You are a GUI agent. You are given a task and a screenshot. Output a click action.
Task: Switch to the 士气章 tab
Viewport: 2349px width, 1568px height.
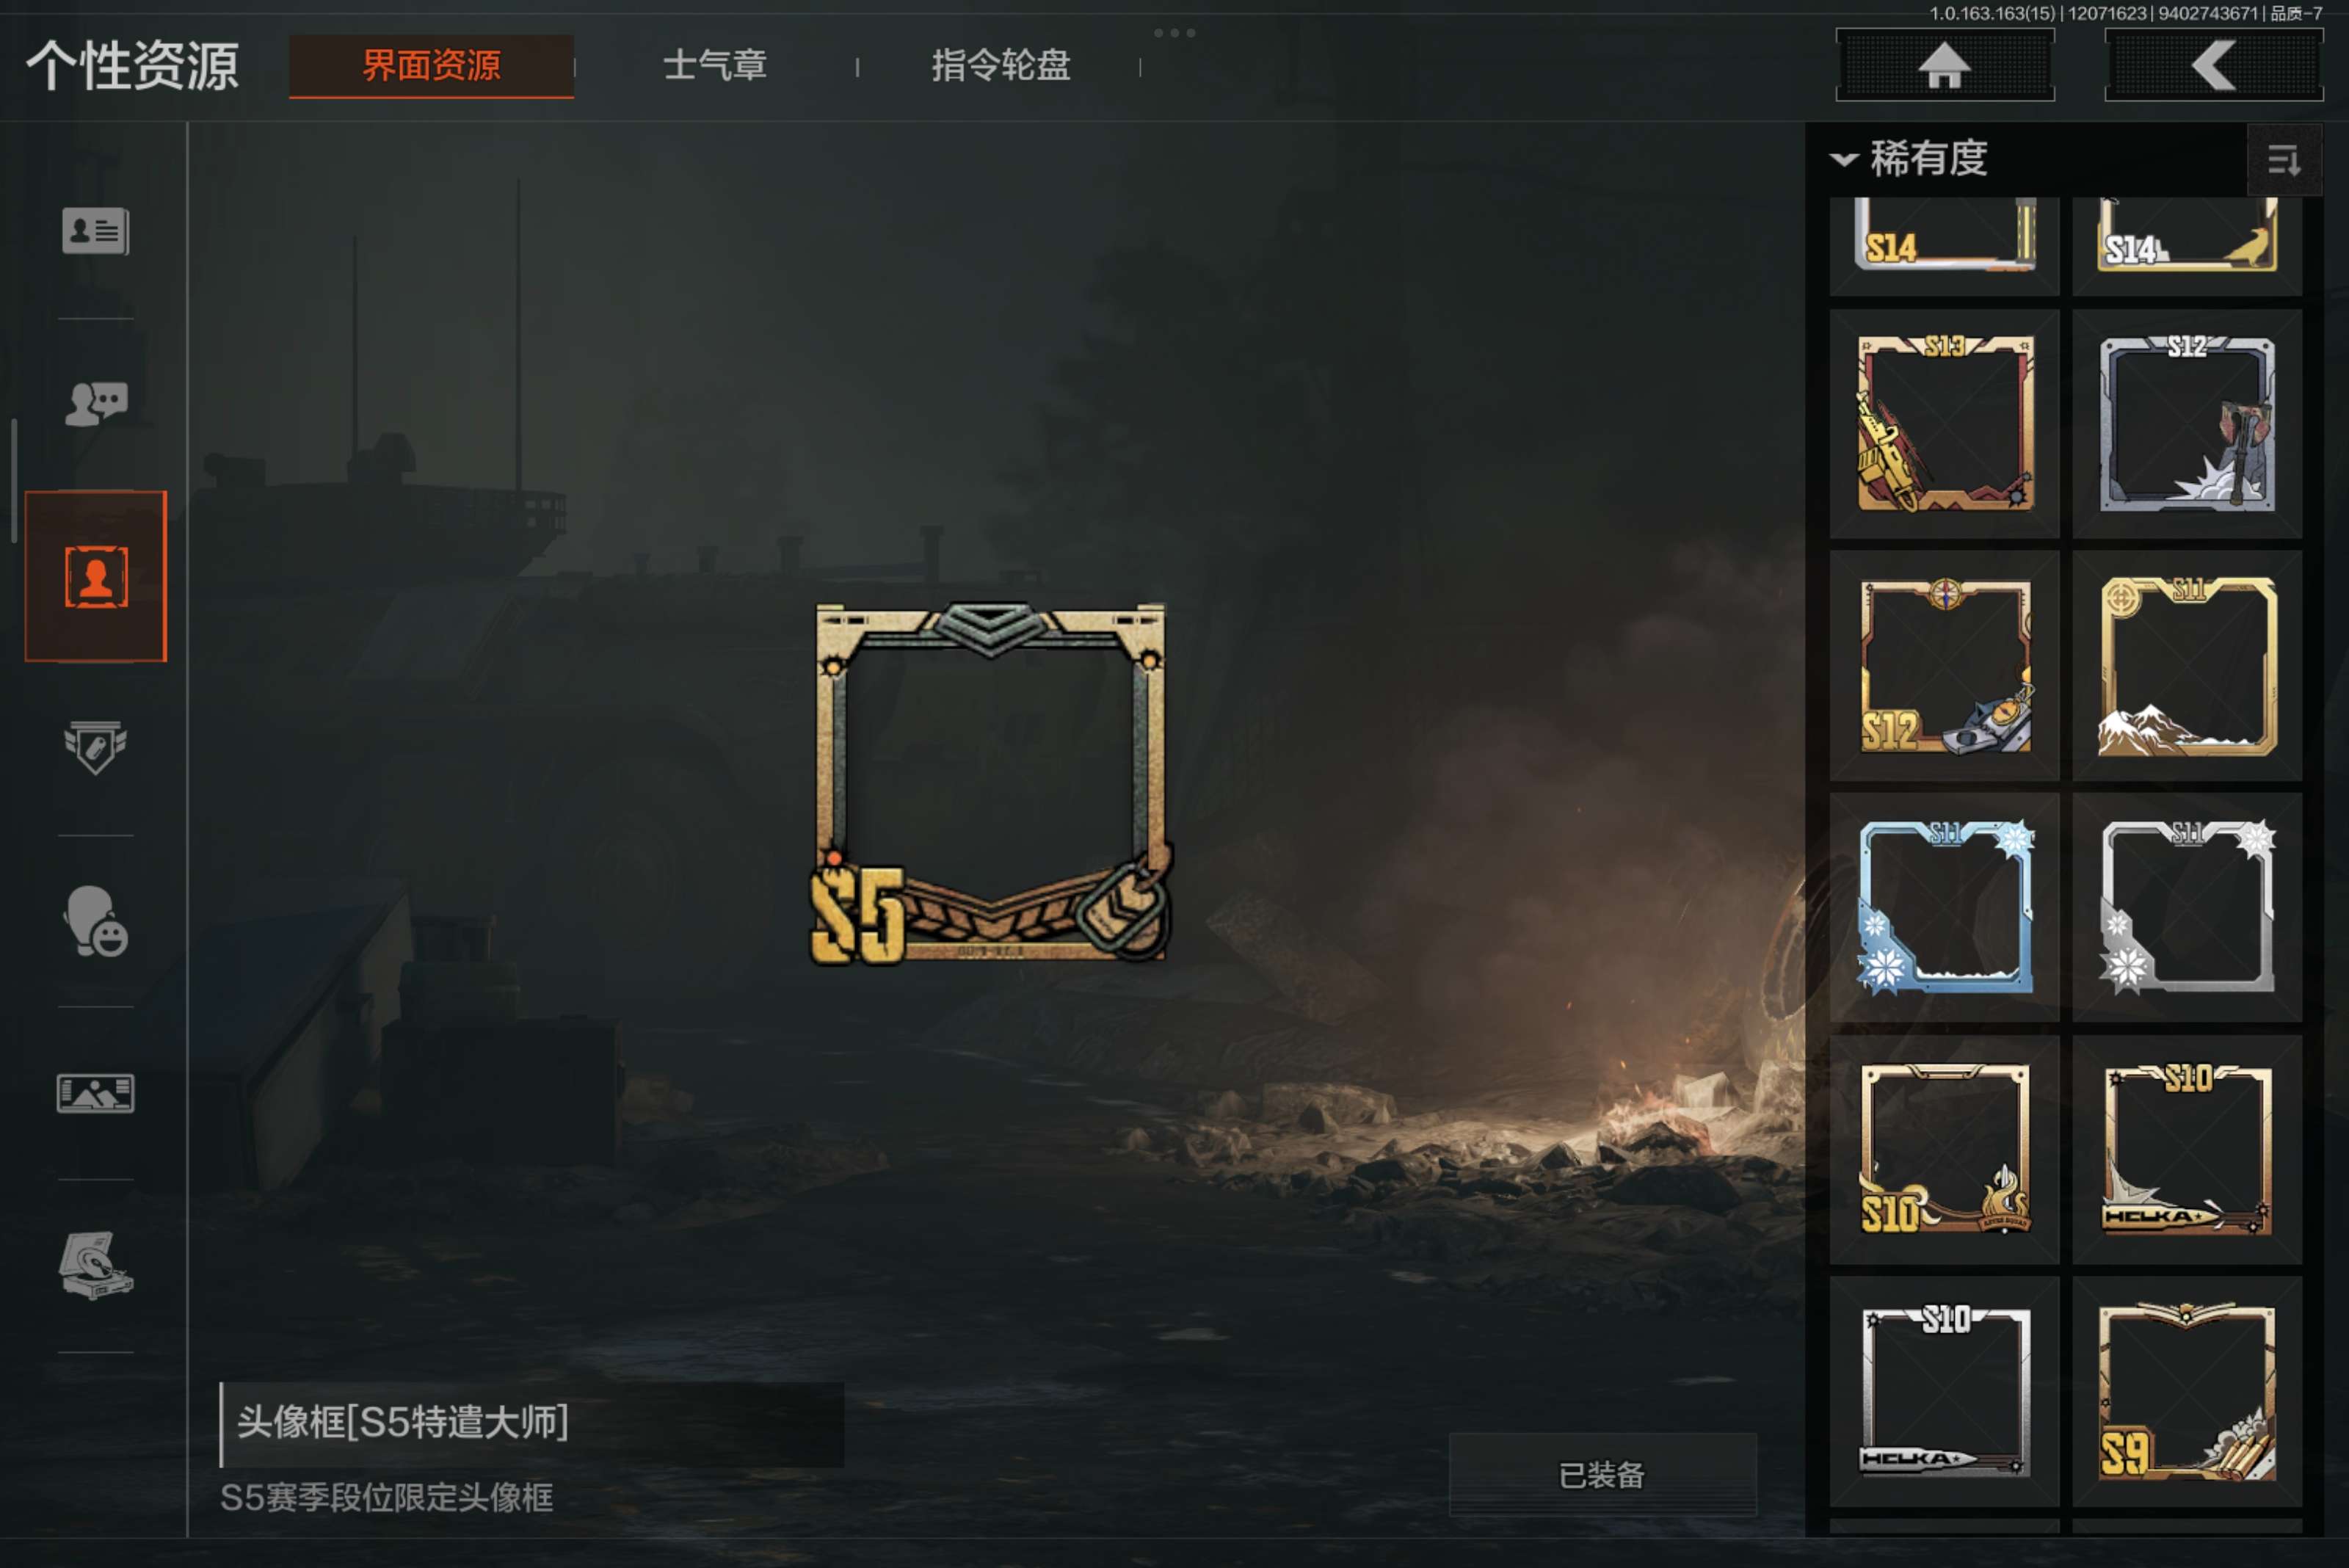coord(715,66)
